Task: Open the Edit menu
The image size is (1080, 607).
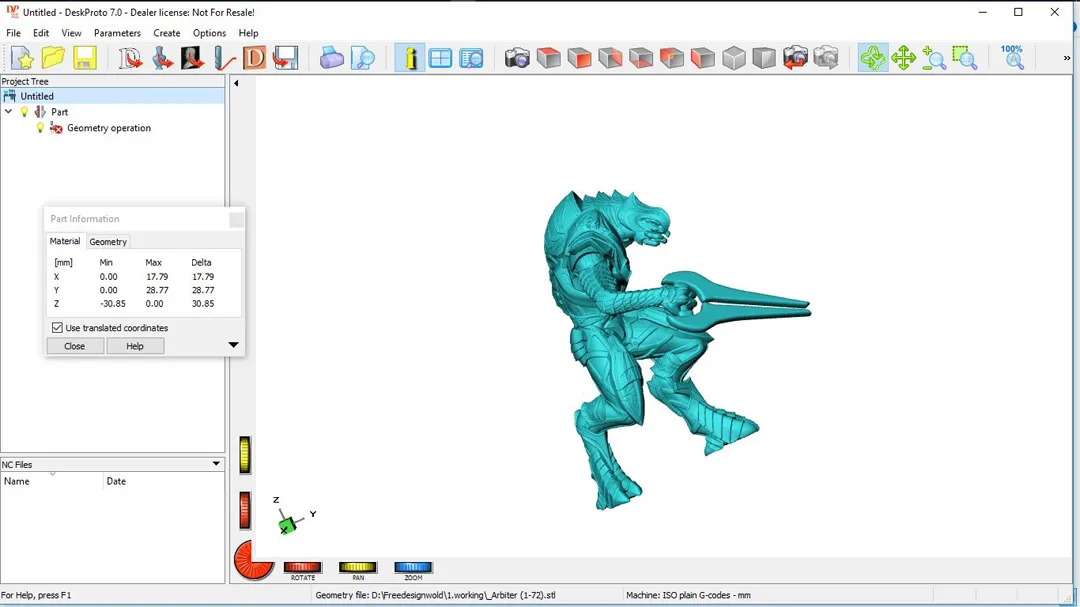Action: [x=41, y=33]
